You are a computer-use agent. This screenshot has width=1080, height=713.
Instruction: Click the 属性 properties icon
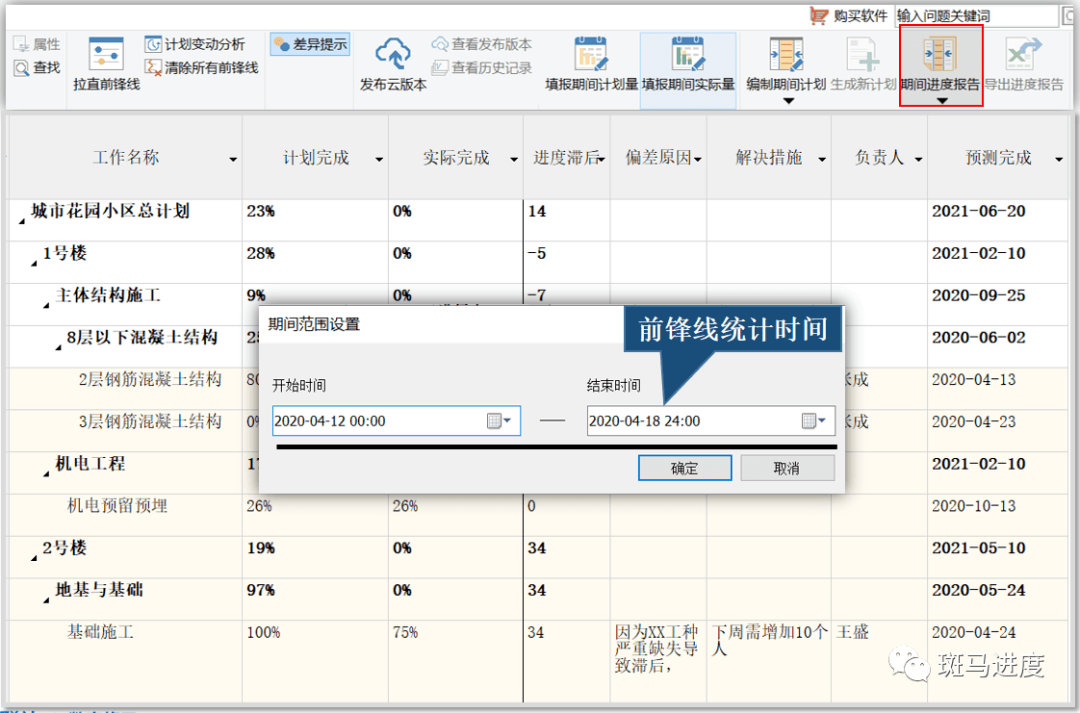click(21, 45)
